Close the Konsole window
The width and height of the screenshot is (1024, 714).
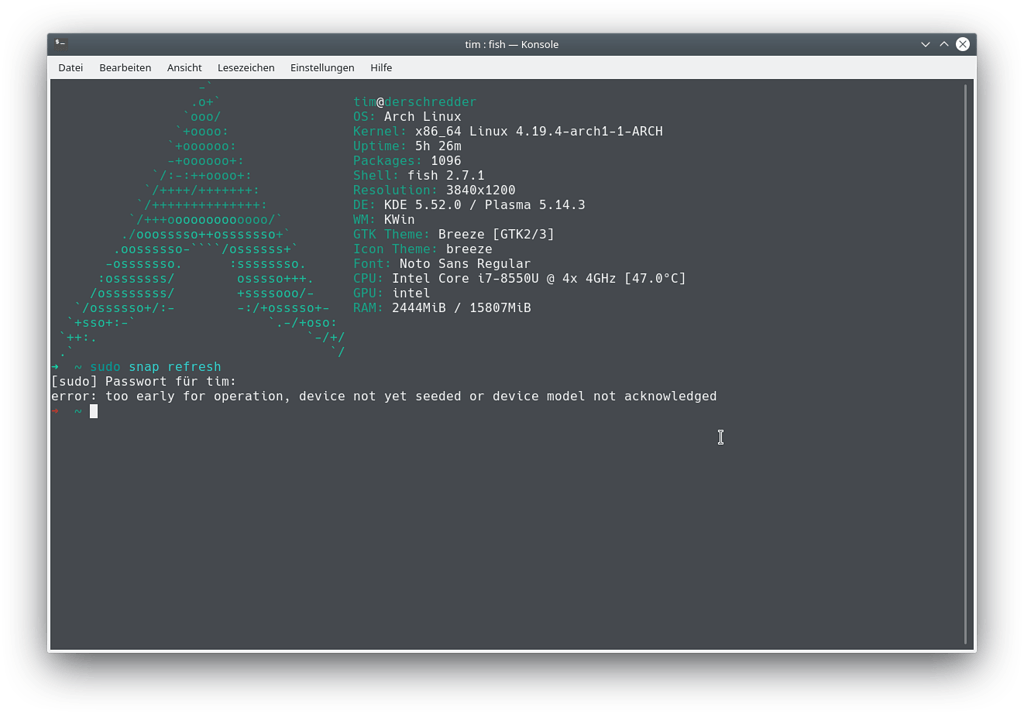[x=962, y=44]
